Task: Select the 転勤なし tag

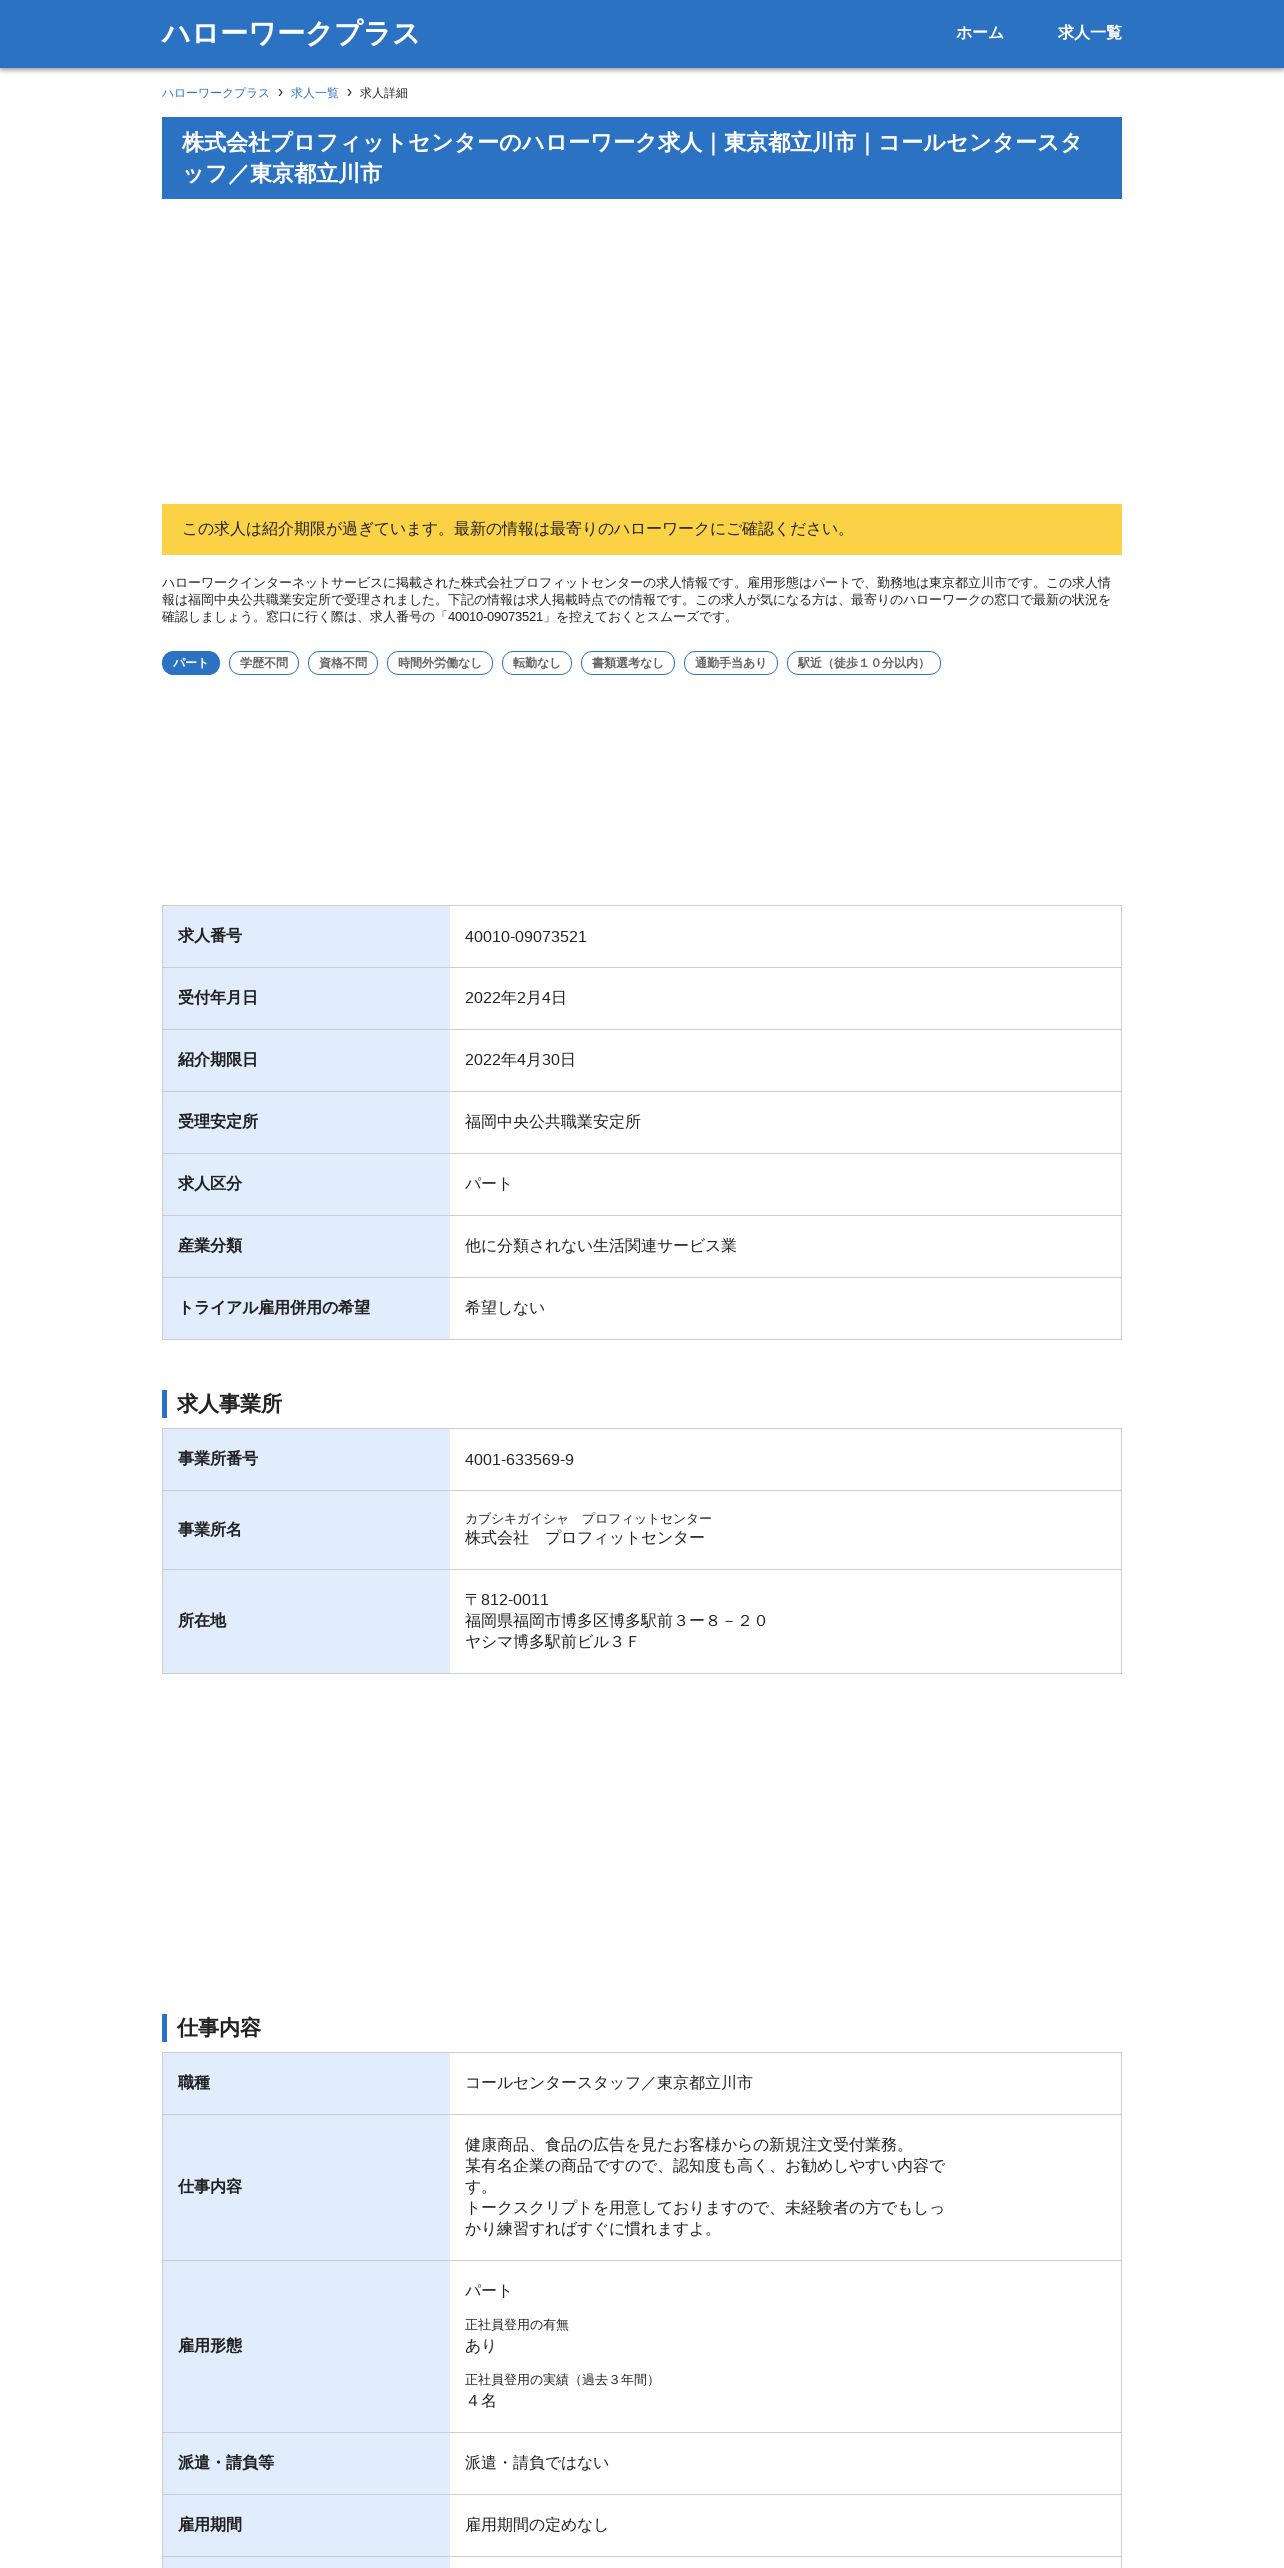Action: pos(537,663)
